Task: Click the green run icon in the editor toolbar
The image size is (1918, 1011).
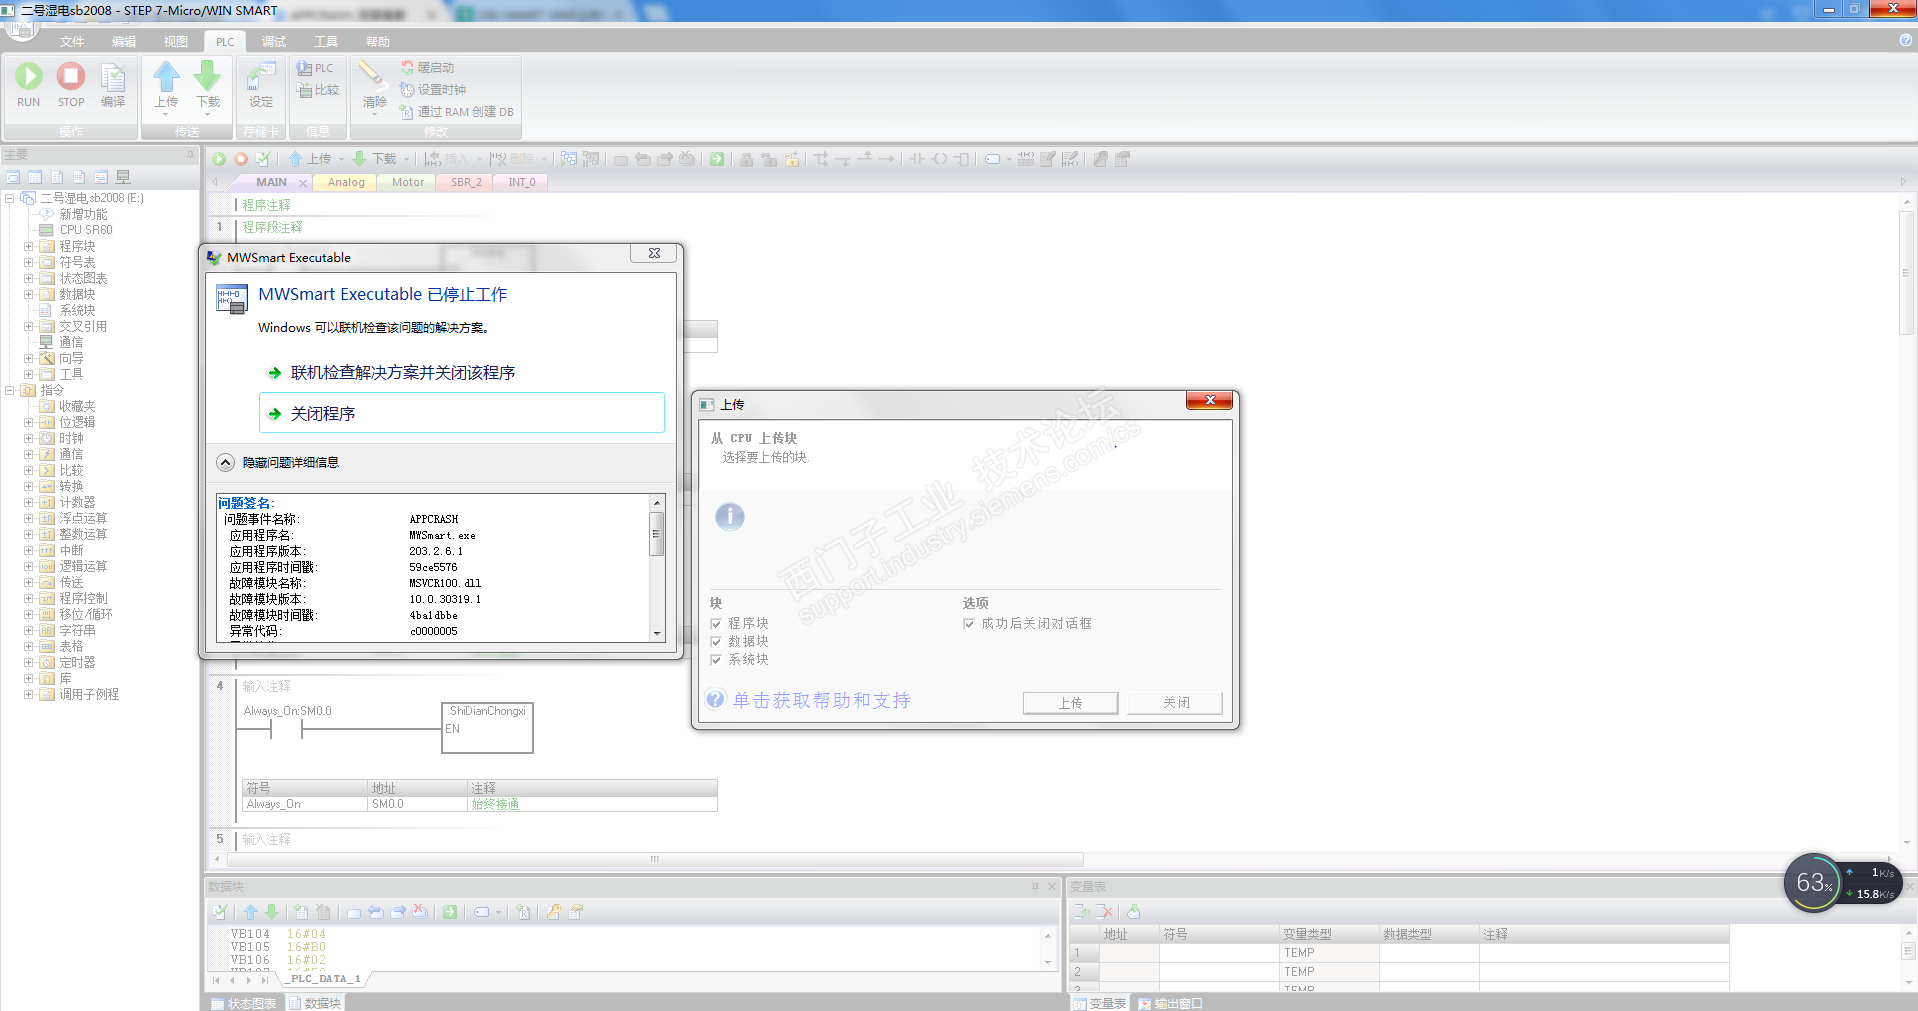Action: [219, 159]
